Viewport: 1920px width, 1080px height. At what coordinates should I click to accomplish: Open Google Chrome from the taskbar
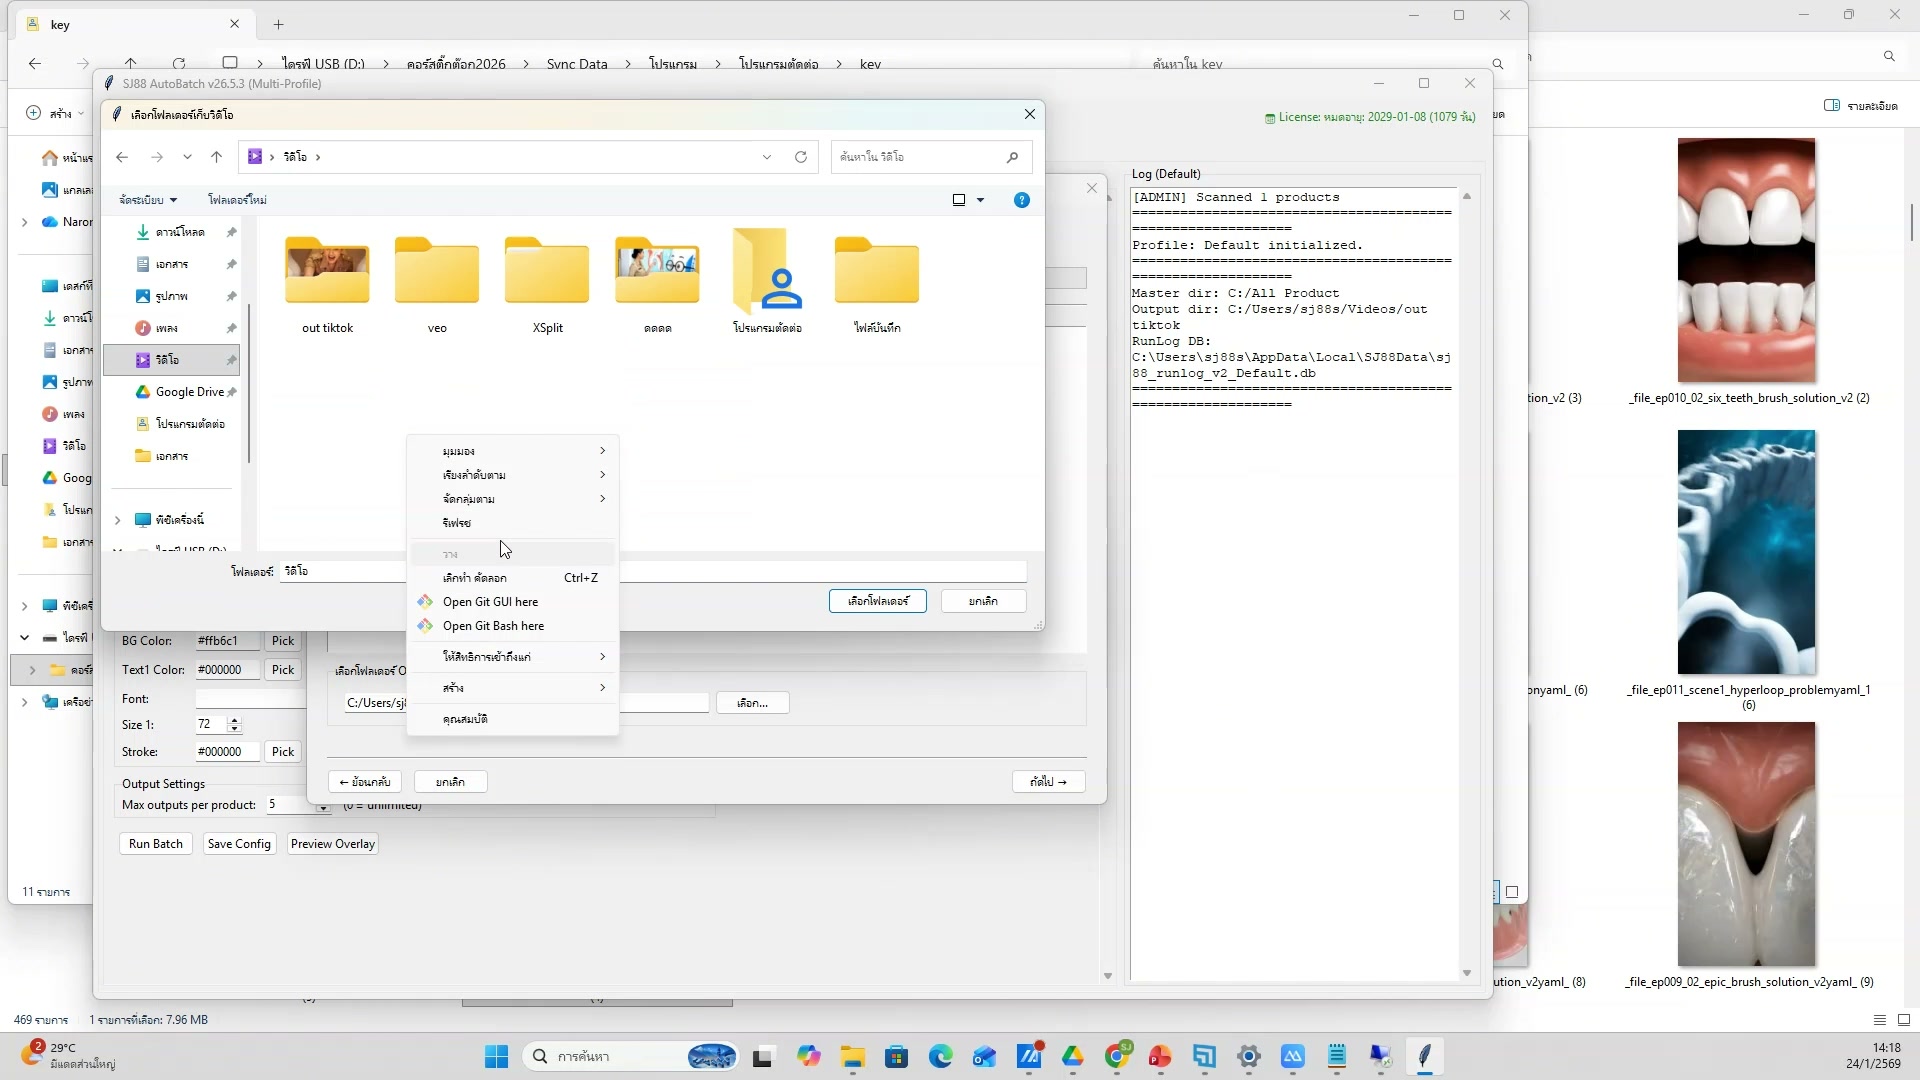pyautogui.click(x=1117, y=1056)
